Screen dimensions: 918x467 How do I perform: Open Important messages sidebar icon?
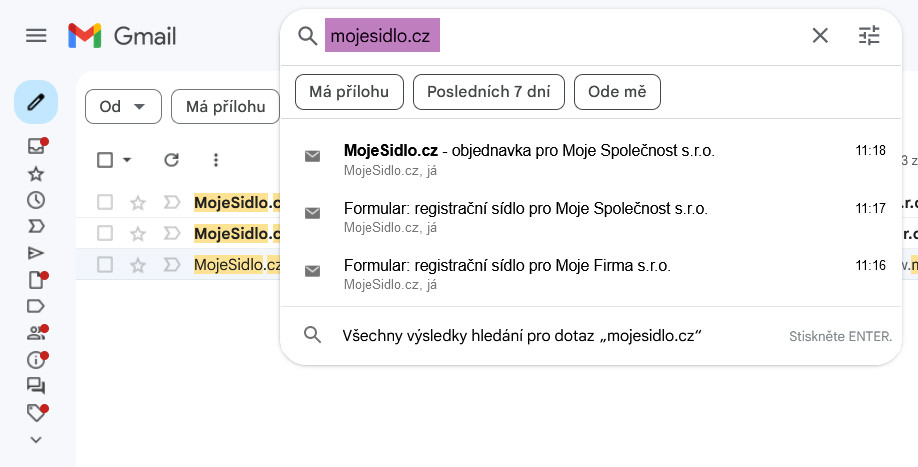point(36,226)
